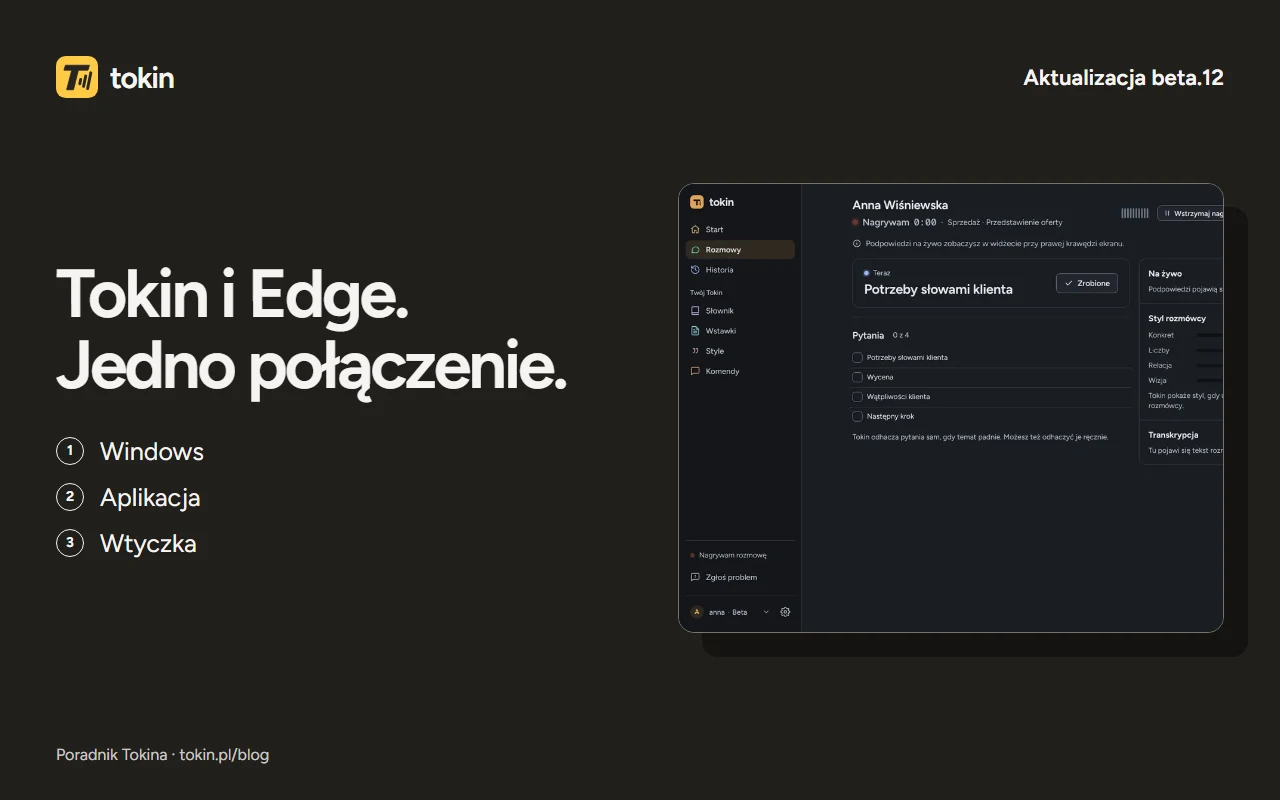Click the Anna Wiśniewska conversation title

(900, 205)
